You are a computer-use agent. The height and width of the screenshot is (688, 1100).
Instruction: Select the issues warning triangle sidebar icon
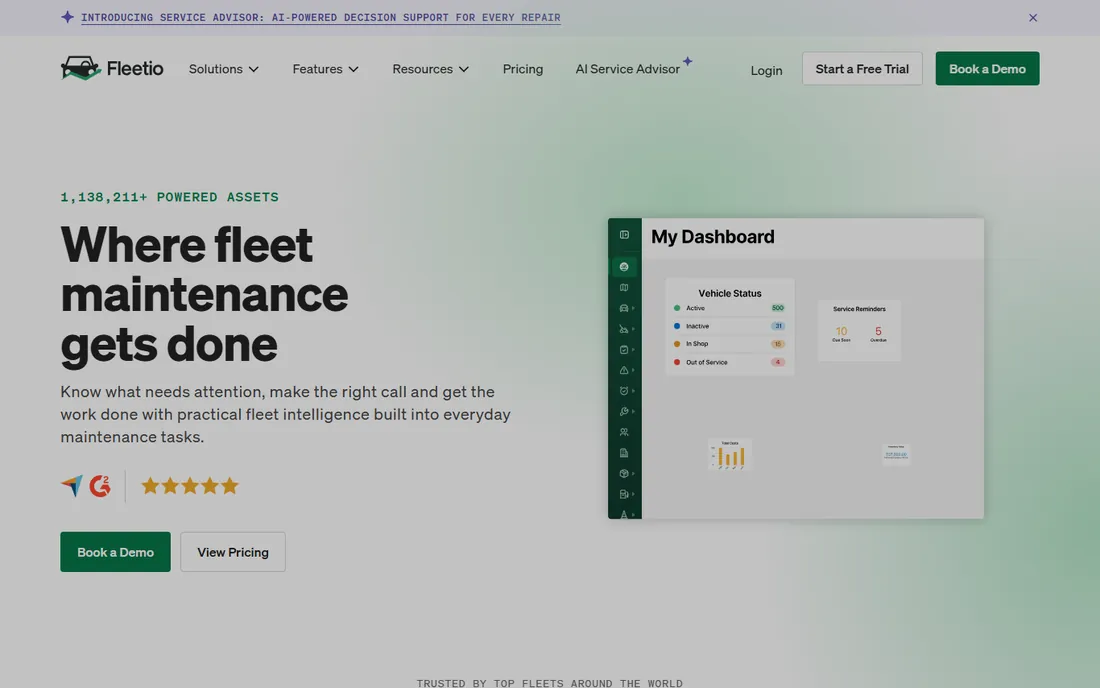tap(624, 370)
